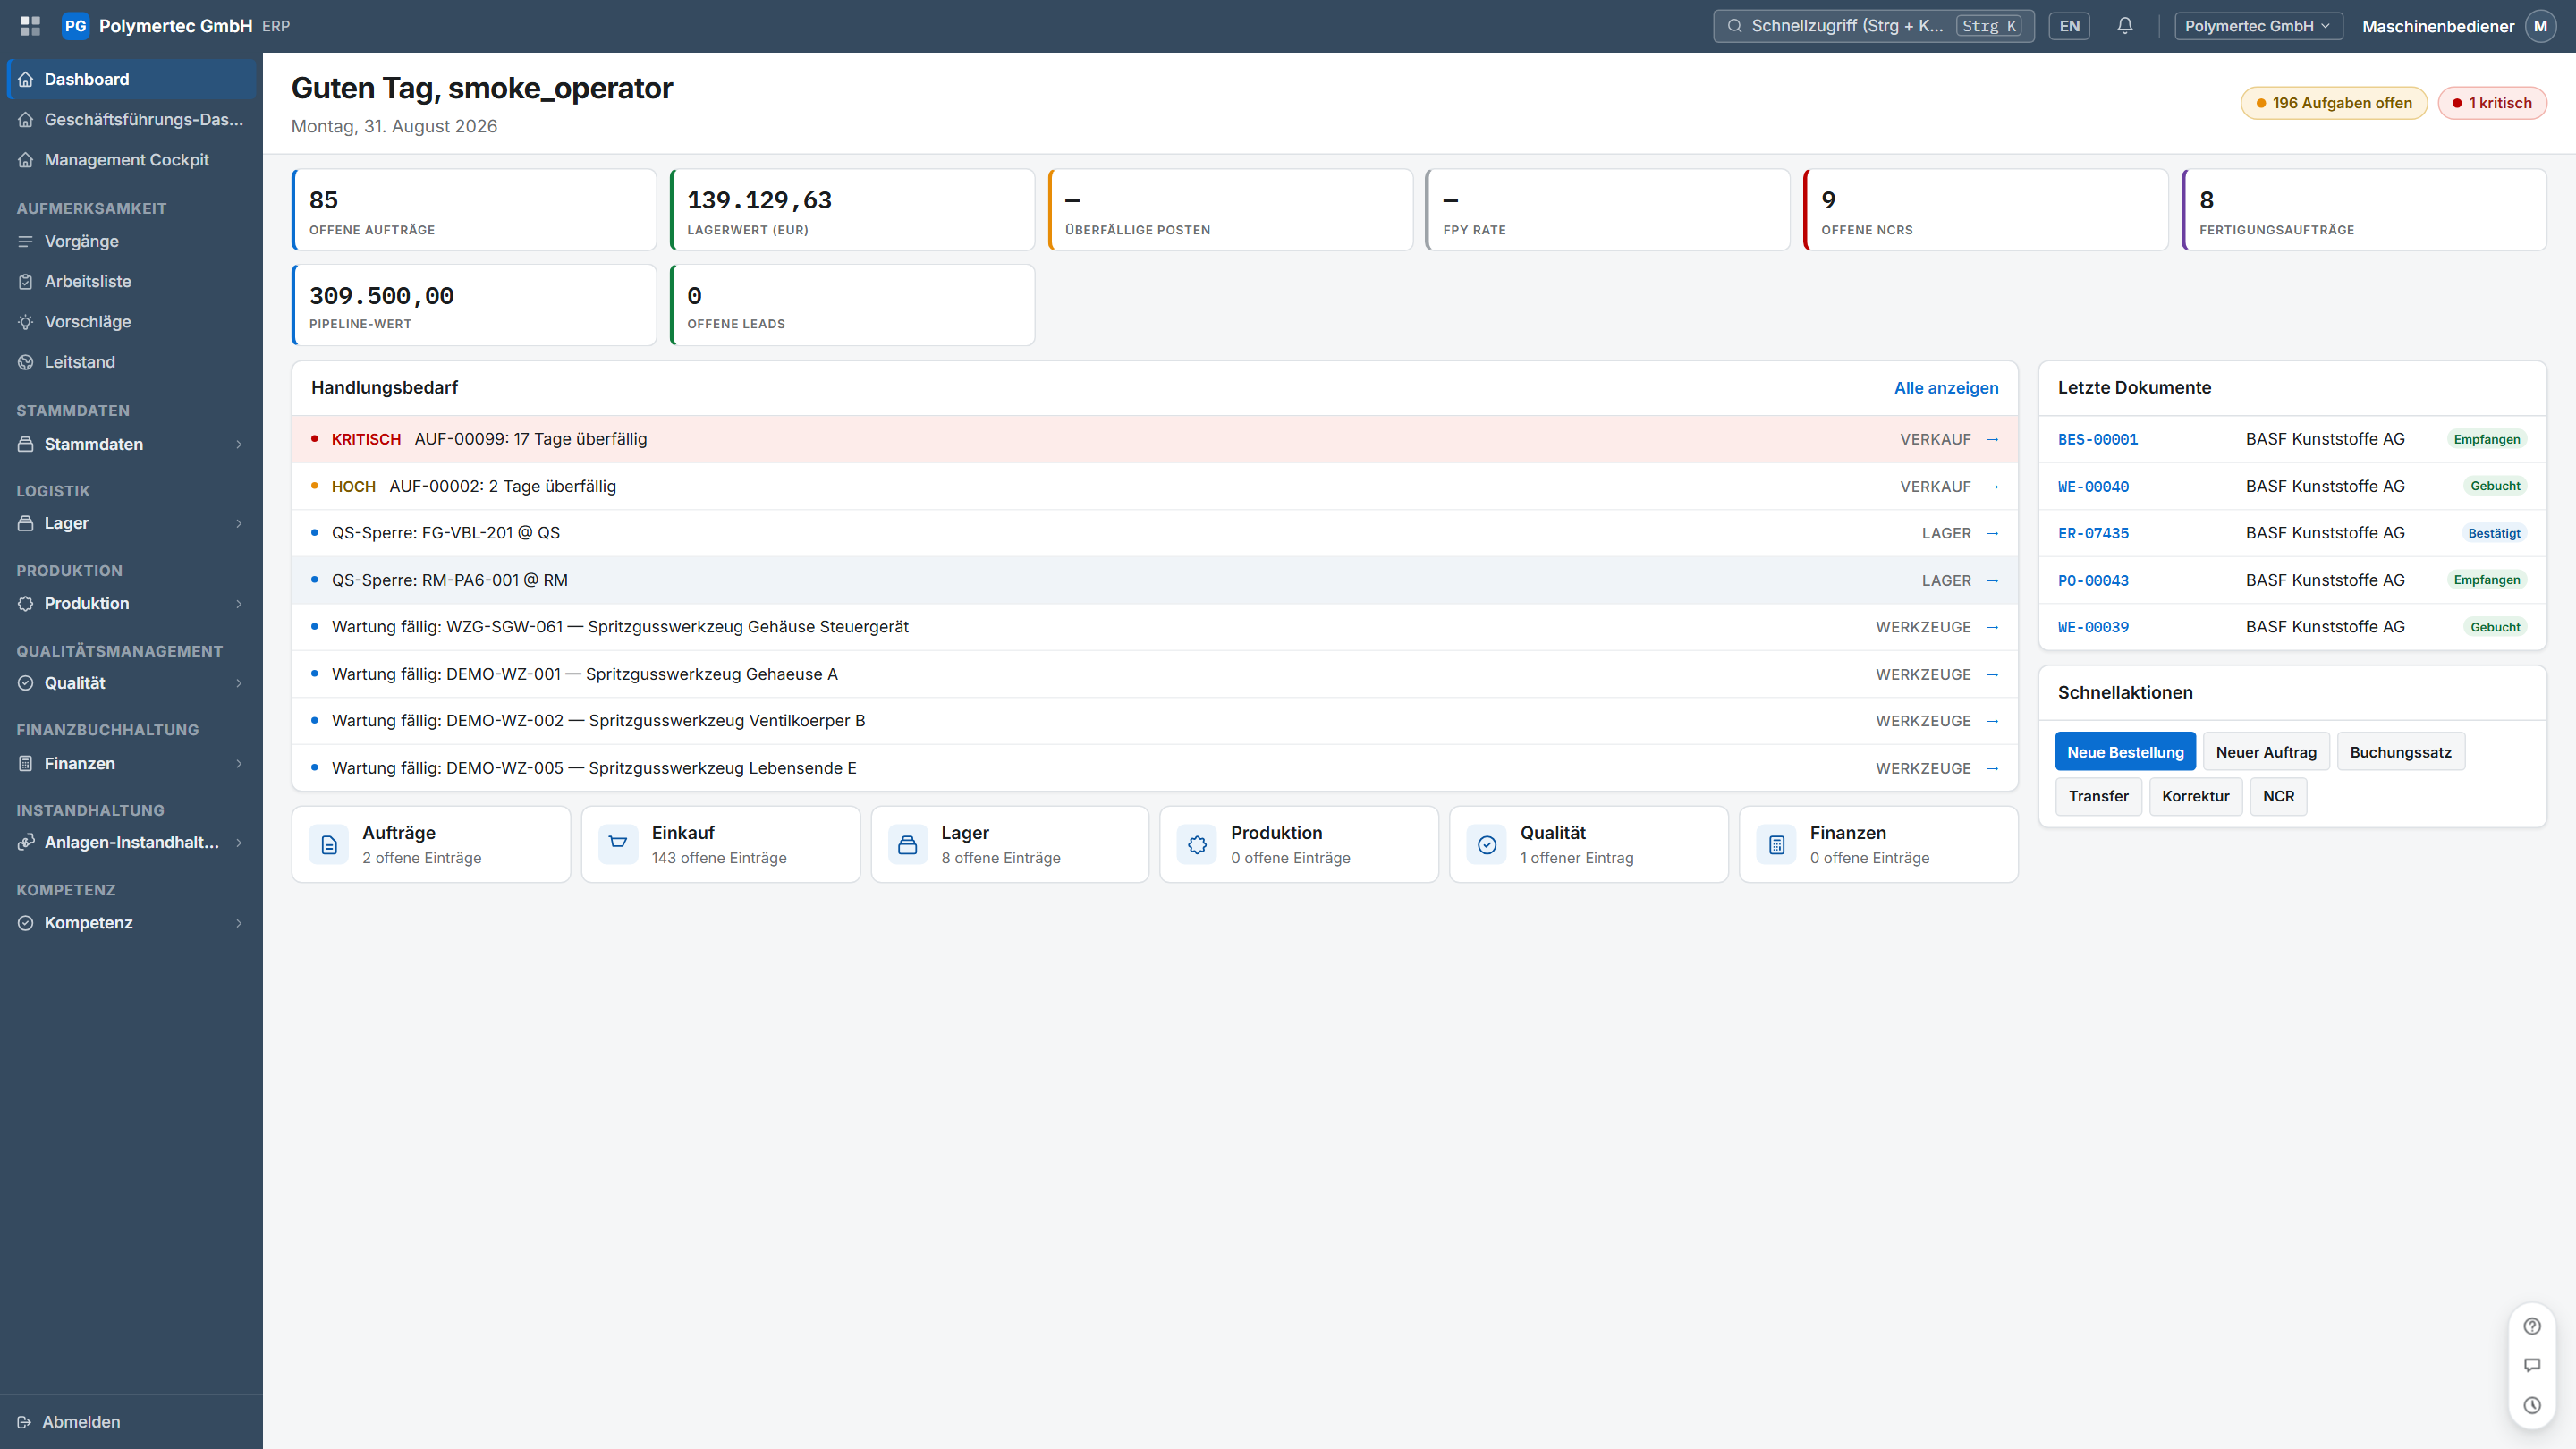Open the notifications bell
This screenshot has height=1449, width=2576.
[x=2125, y=26]
